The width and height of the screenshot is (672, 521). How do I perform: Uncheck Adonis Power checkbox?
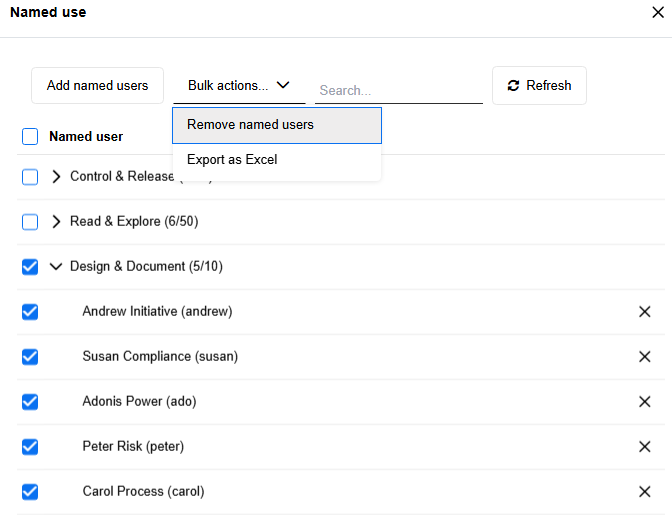30,401
